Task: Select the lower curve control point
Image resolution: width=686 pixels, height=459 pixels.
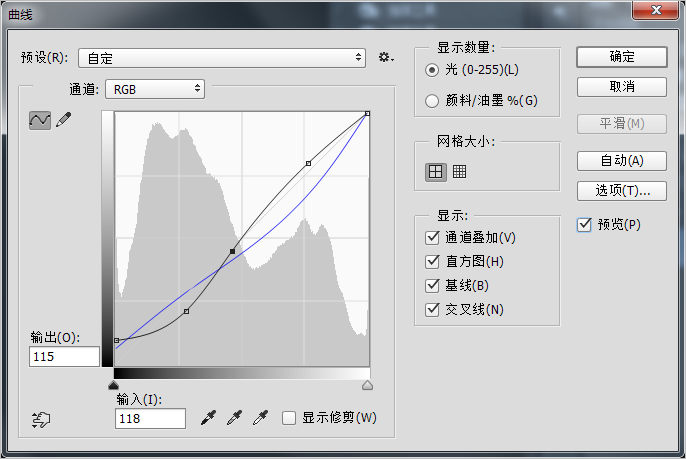Action: pos(186,311)
